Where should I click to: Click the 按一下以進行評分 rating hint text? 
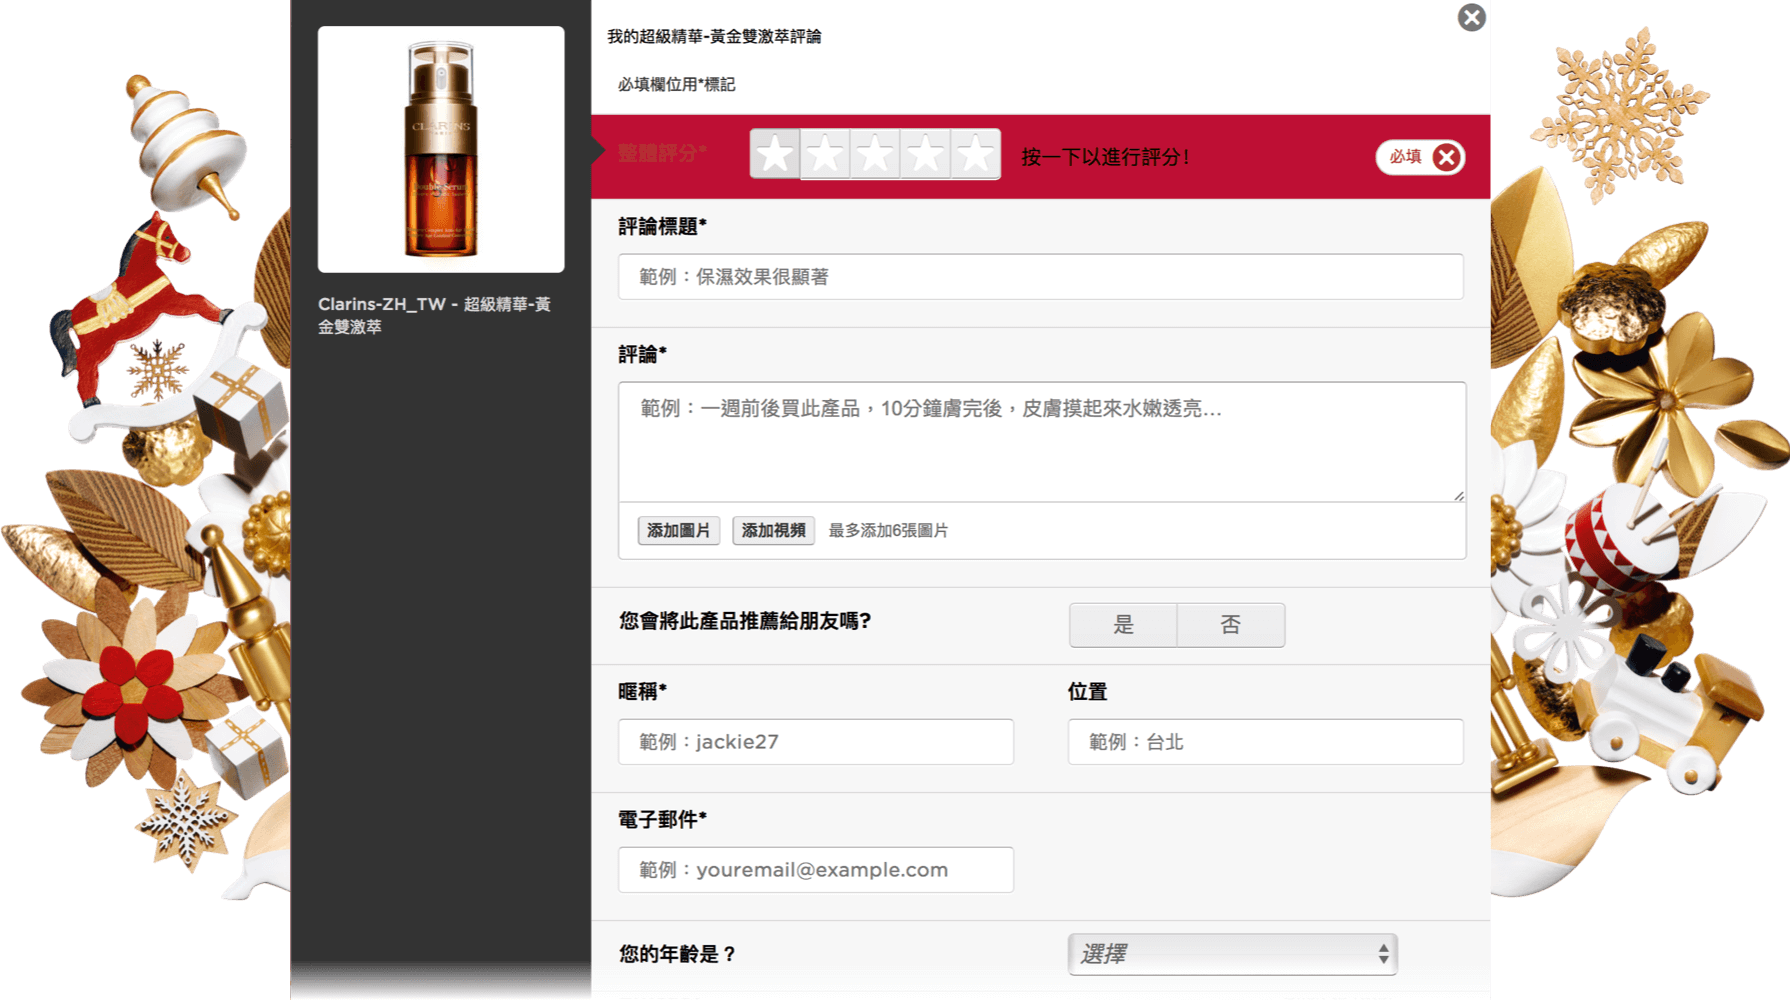click(1105, 157)
